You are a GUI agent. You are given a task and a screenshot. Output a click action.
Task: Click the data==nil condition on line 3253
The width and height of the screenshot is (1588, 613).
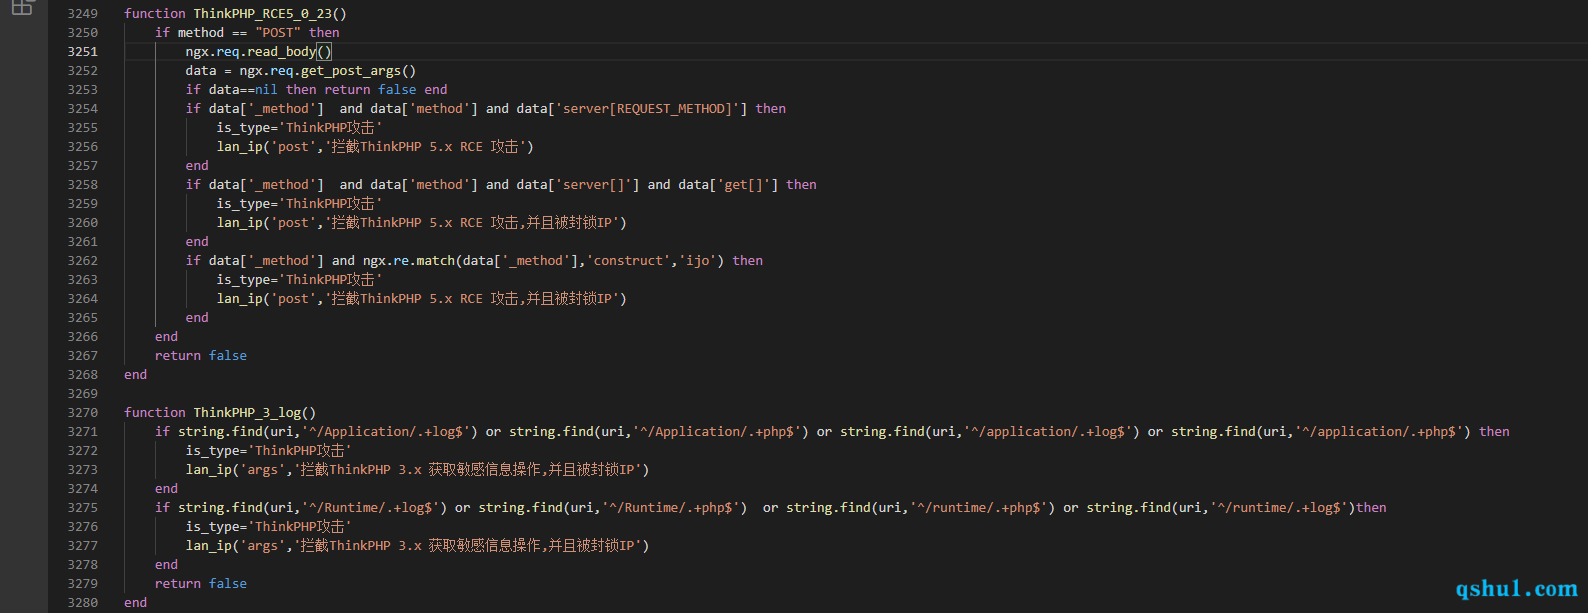[243, 90]
